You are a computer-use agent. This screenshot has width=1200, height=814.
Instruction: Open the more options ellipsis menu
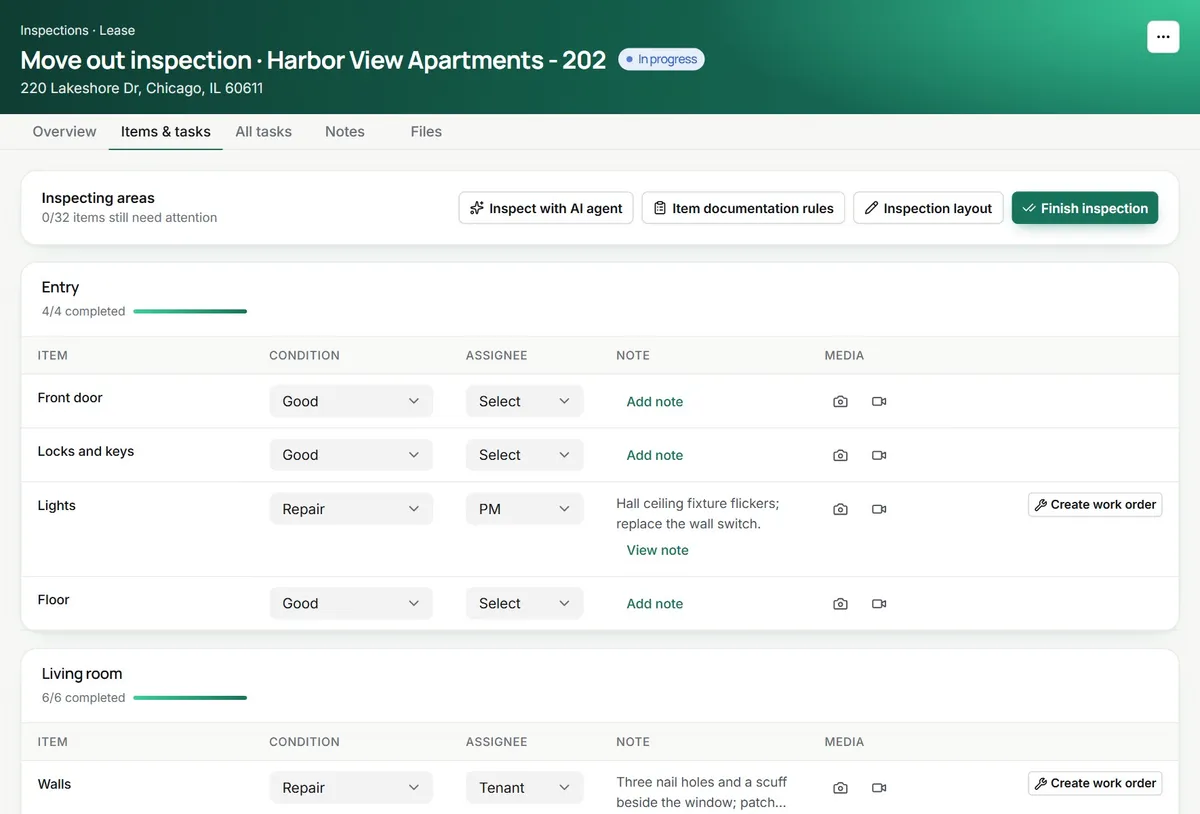coord(1163,36)
